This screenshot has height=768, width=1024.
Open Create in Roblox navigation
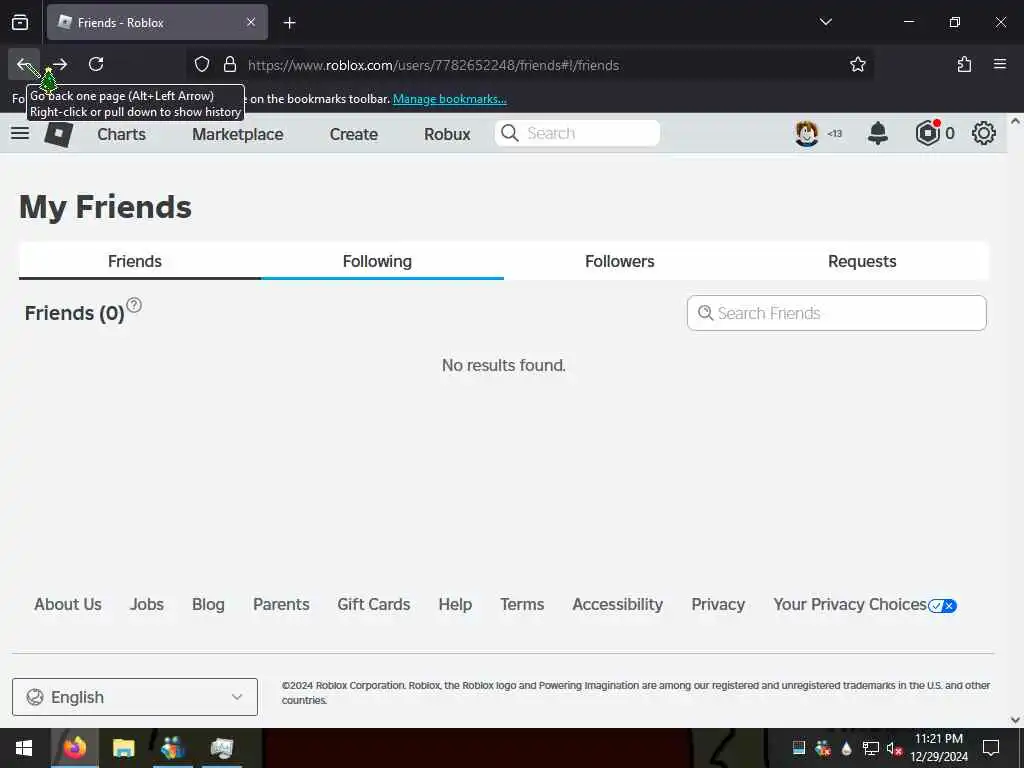coord(353,134)
